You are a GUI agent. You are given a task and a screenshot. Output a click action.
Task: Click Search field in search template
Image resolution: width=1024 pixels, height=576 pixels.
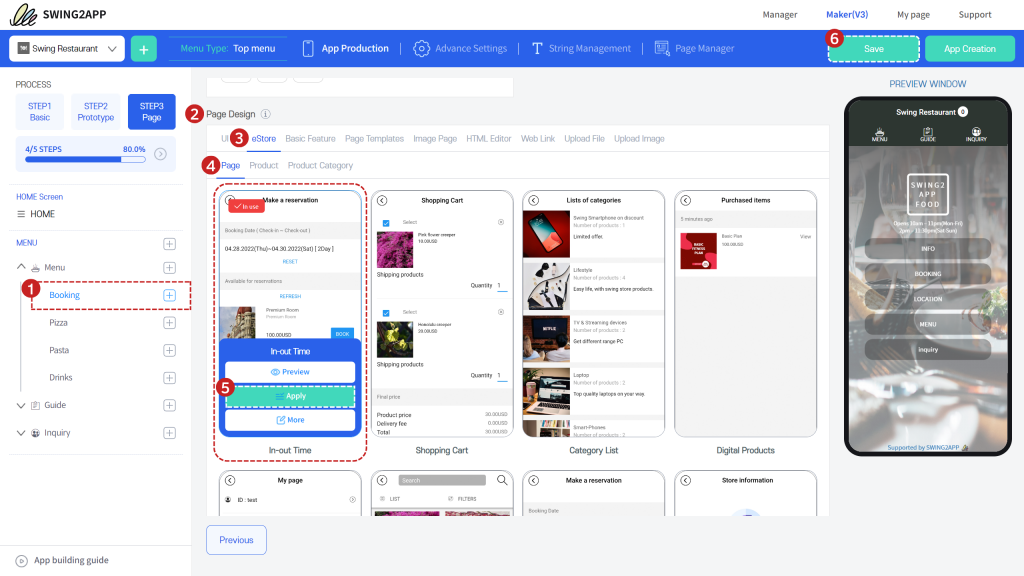(x=442, y=480)
